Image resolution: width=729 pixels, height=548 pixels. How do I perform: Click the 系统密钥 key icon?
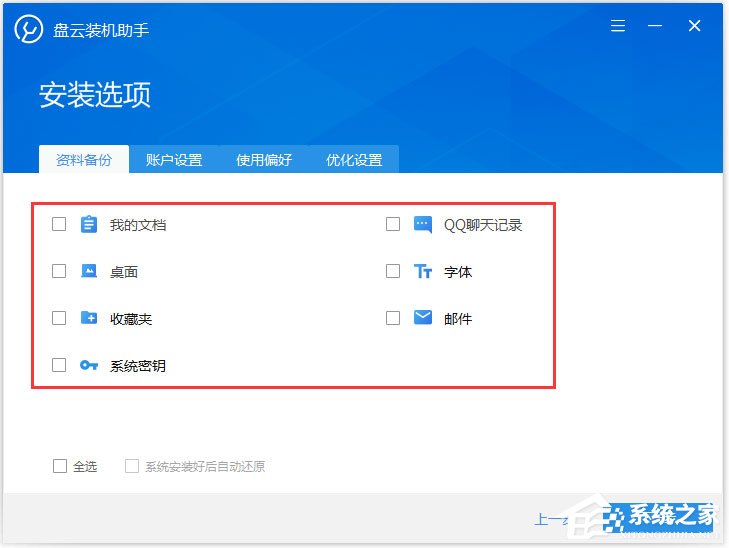(x=89, y=366)
